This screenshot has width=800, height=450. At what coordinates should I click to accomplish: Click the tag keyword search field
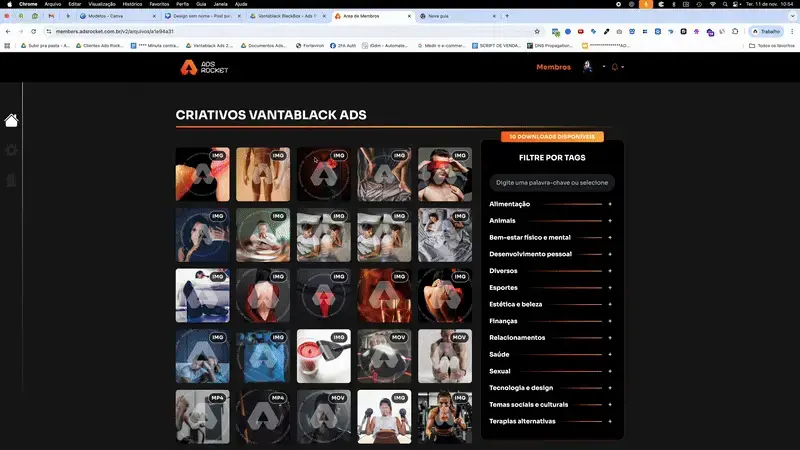[552, 183]
